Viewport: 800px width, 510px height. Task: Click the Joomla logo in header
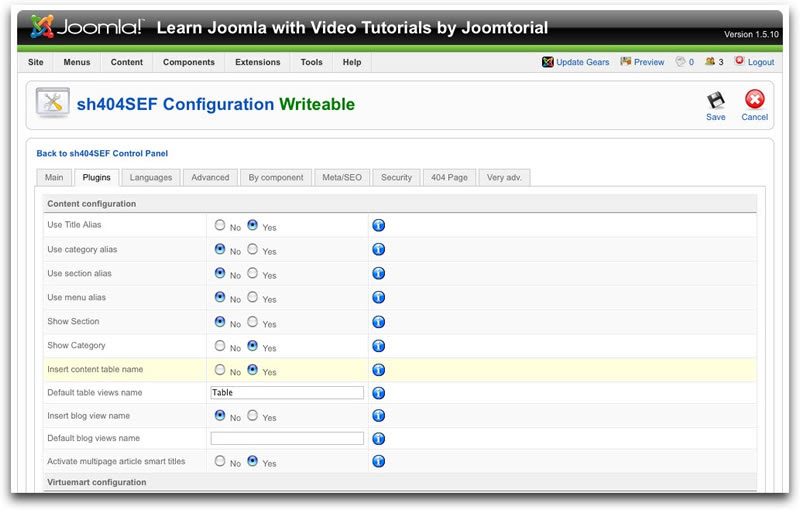[x=87, y=27]
